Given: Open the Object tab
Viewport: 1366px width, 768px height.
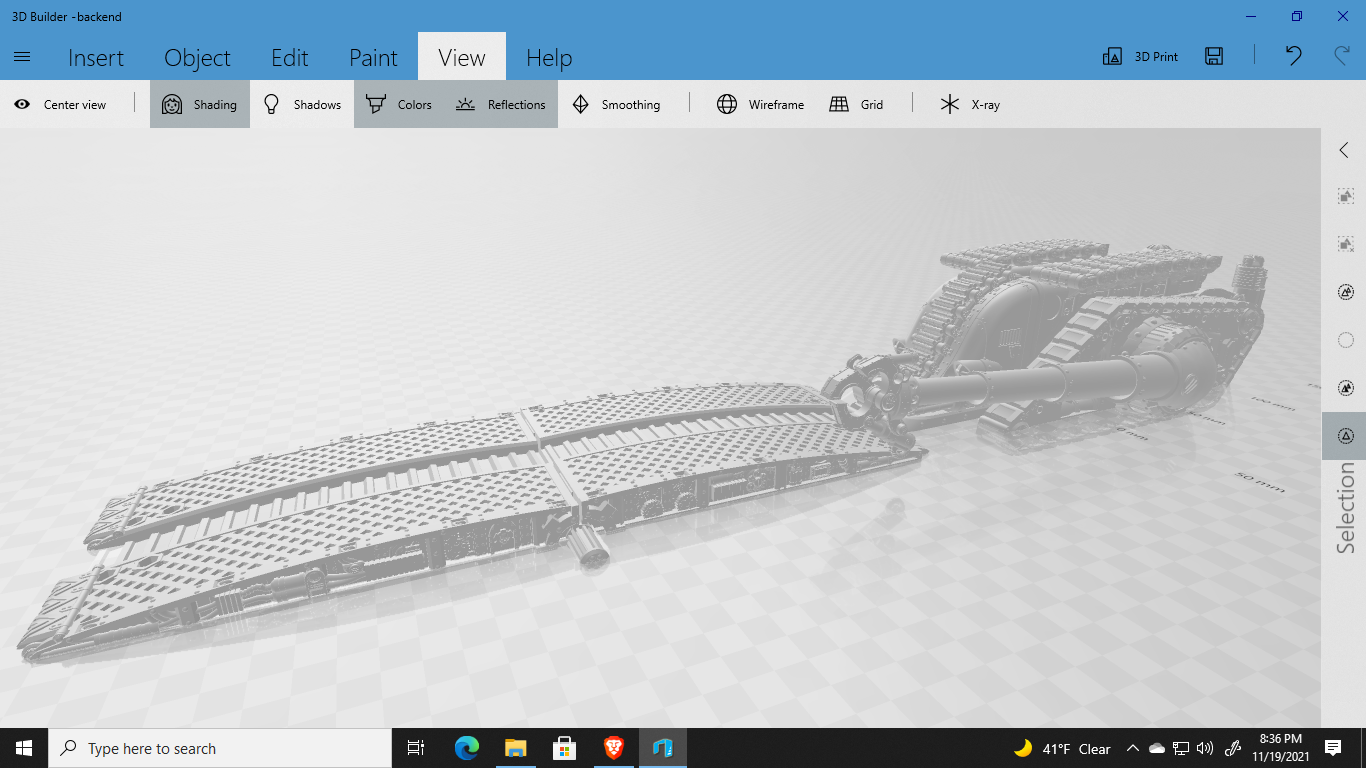Looking at the screenshot, I should 197,57.
